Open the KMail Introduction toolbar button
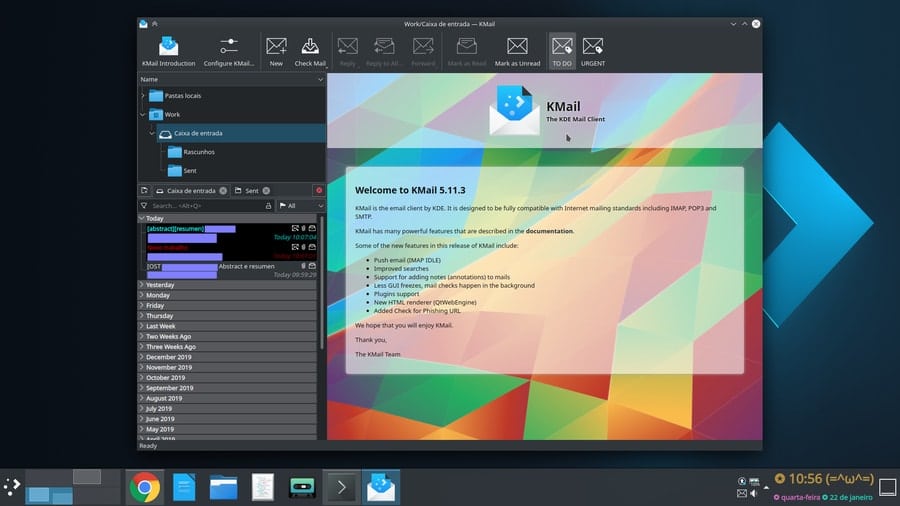 168,52
